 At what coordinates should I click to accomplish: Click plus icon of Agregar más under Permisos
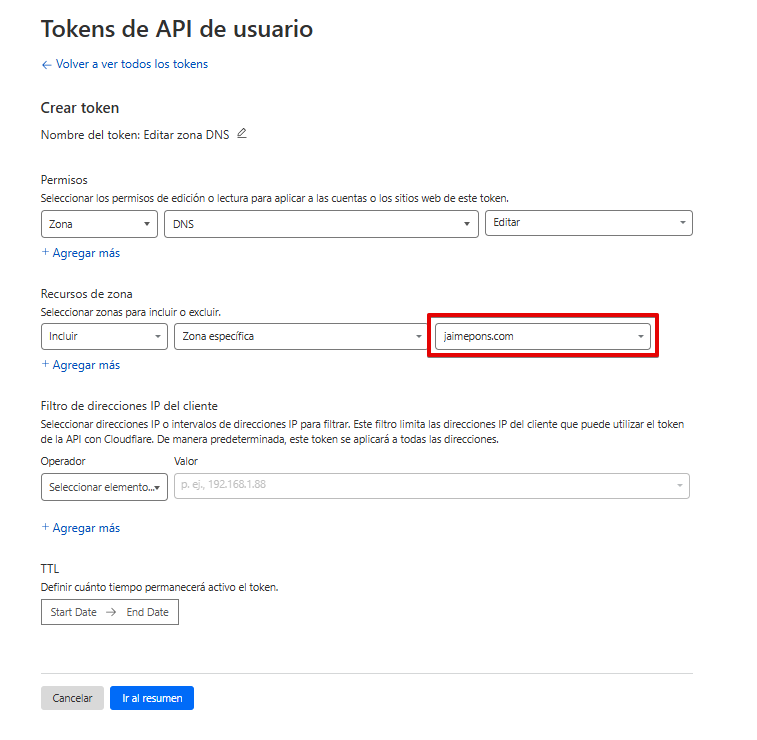point(45,253)
